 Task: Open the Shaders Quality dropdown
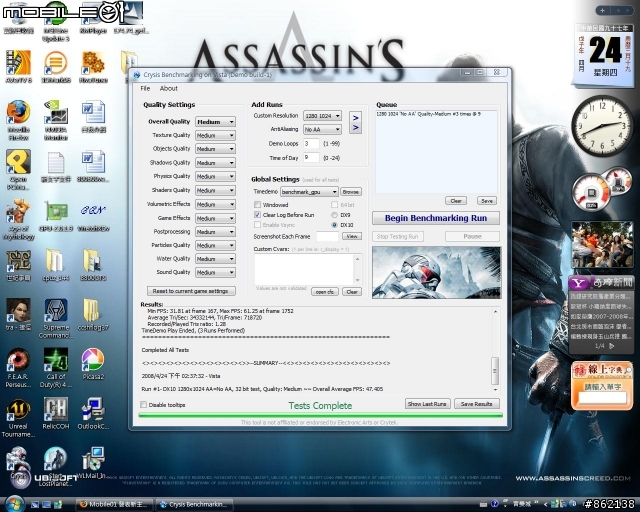coord(216,190)
